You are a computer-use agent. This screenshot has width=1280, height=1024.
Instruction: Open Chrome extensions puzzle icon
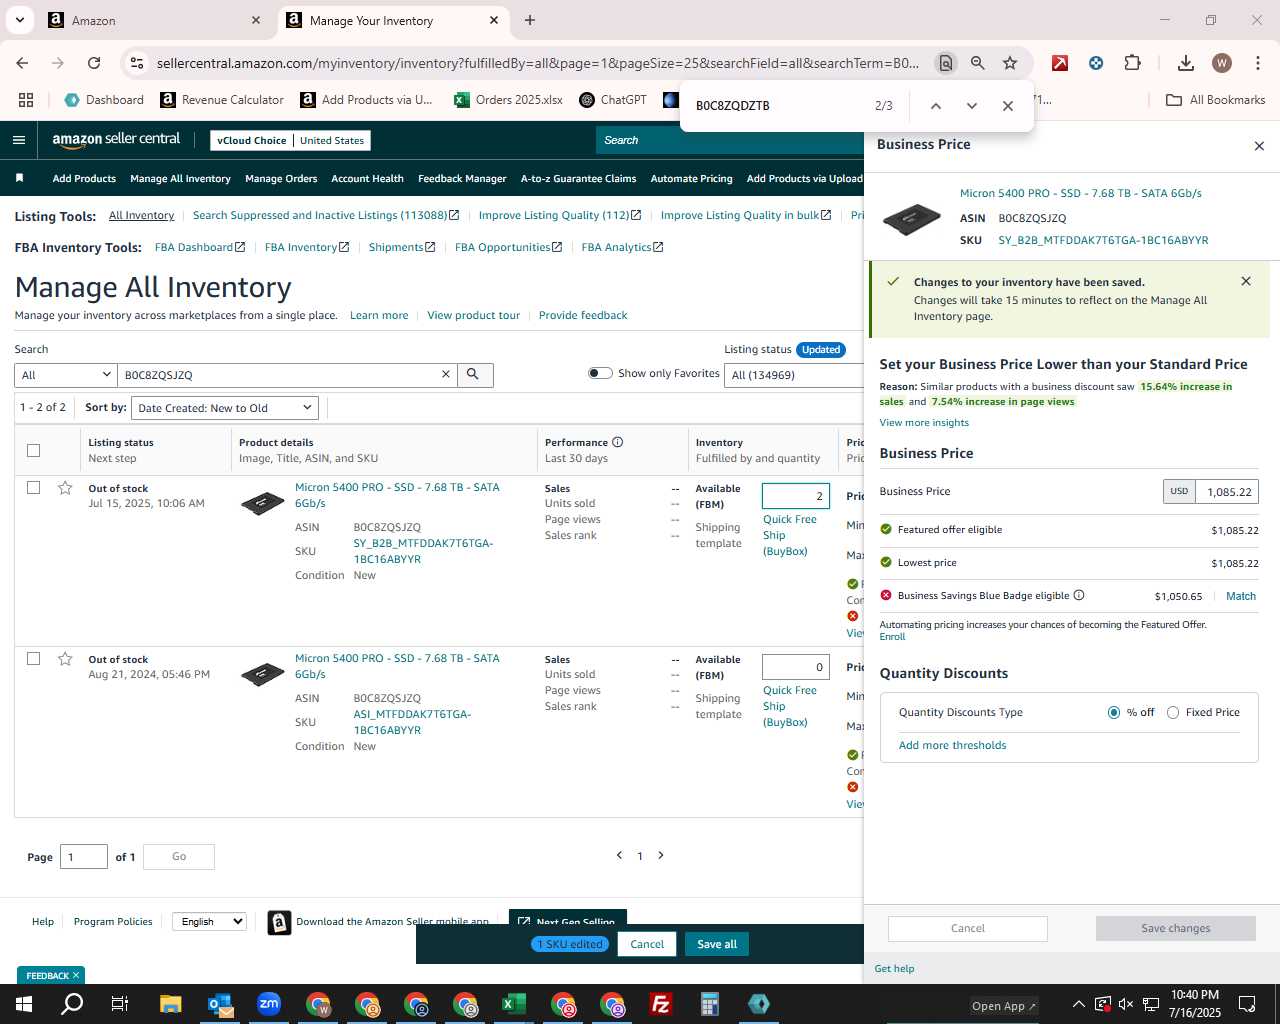pos(1132,63)
